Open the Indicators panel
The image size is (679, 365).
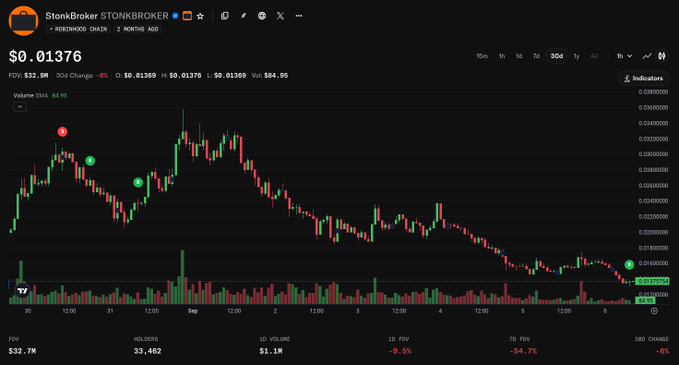643,78
